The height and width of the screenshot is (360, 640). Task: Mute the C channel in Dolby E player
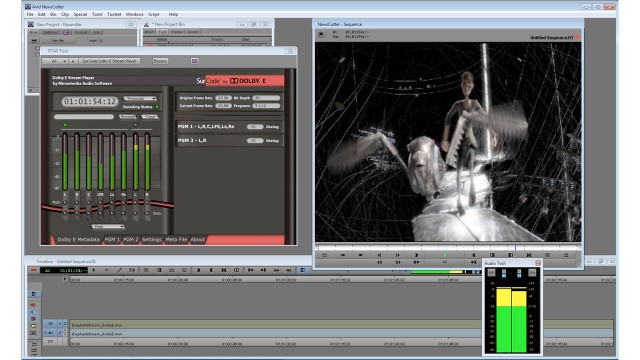pos(89,202)
